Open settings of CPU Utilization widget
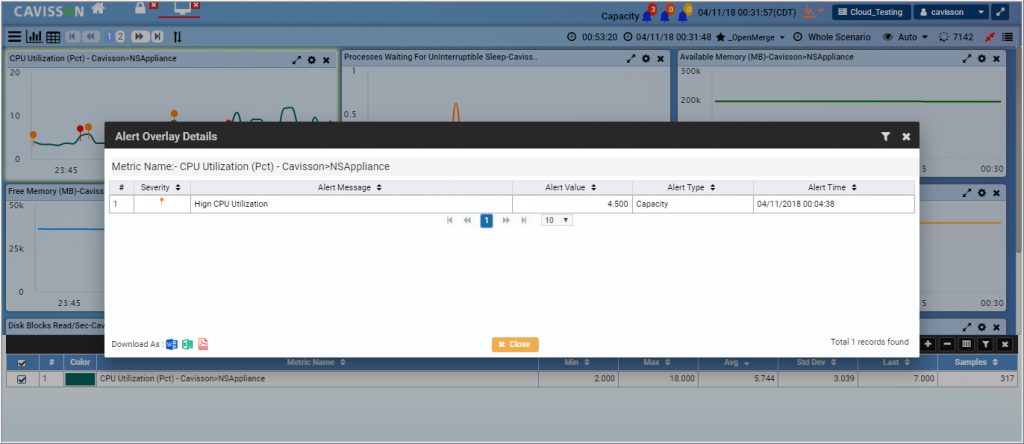The image size is (1024, 444). coord(312,59)
